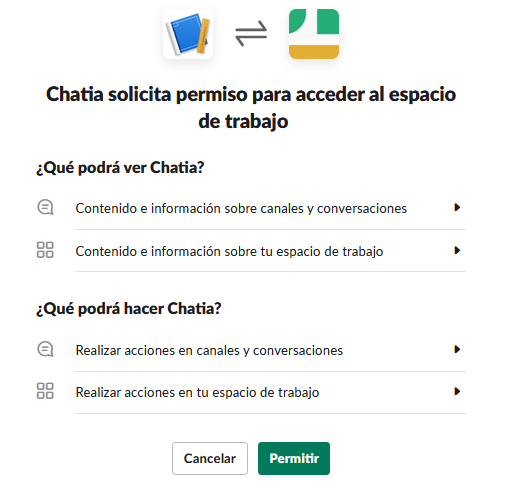Click chat bubble icon beside channel actions
Screen dimensions: 510x504
click(45, 349)
